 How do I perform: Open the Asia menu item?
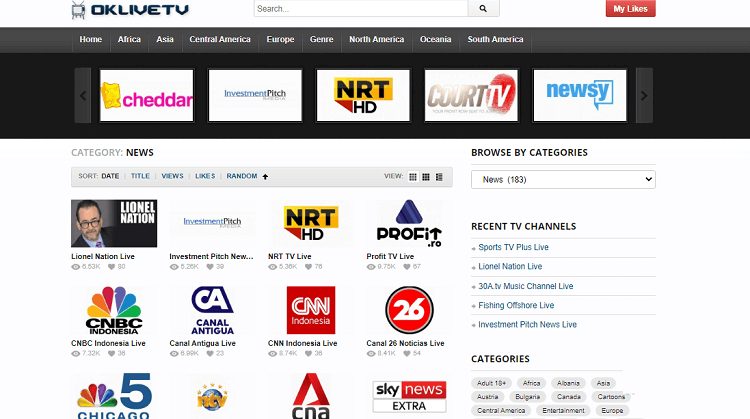(165, 40)
